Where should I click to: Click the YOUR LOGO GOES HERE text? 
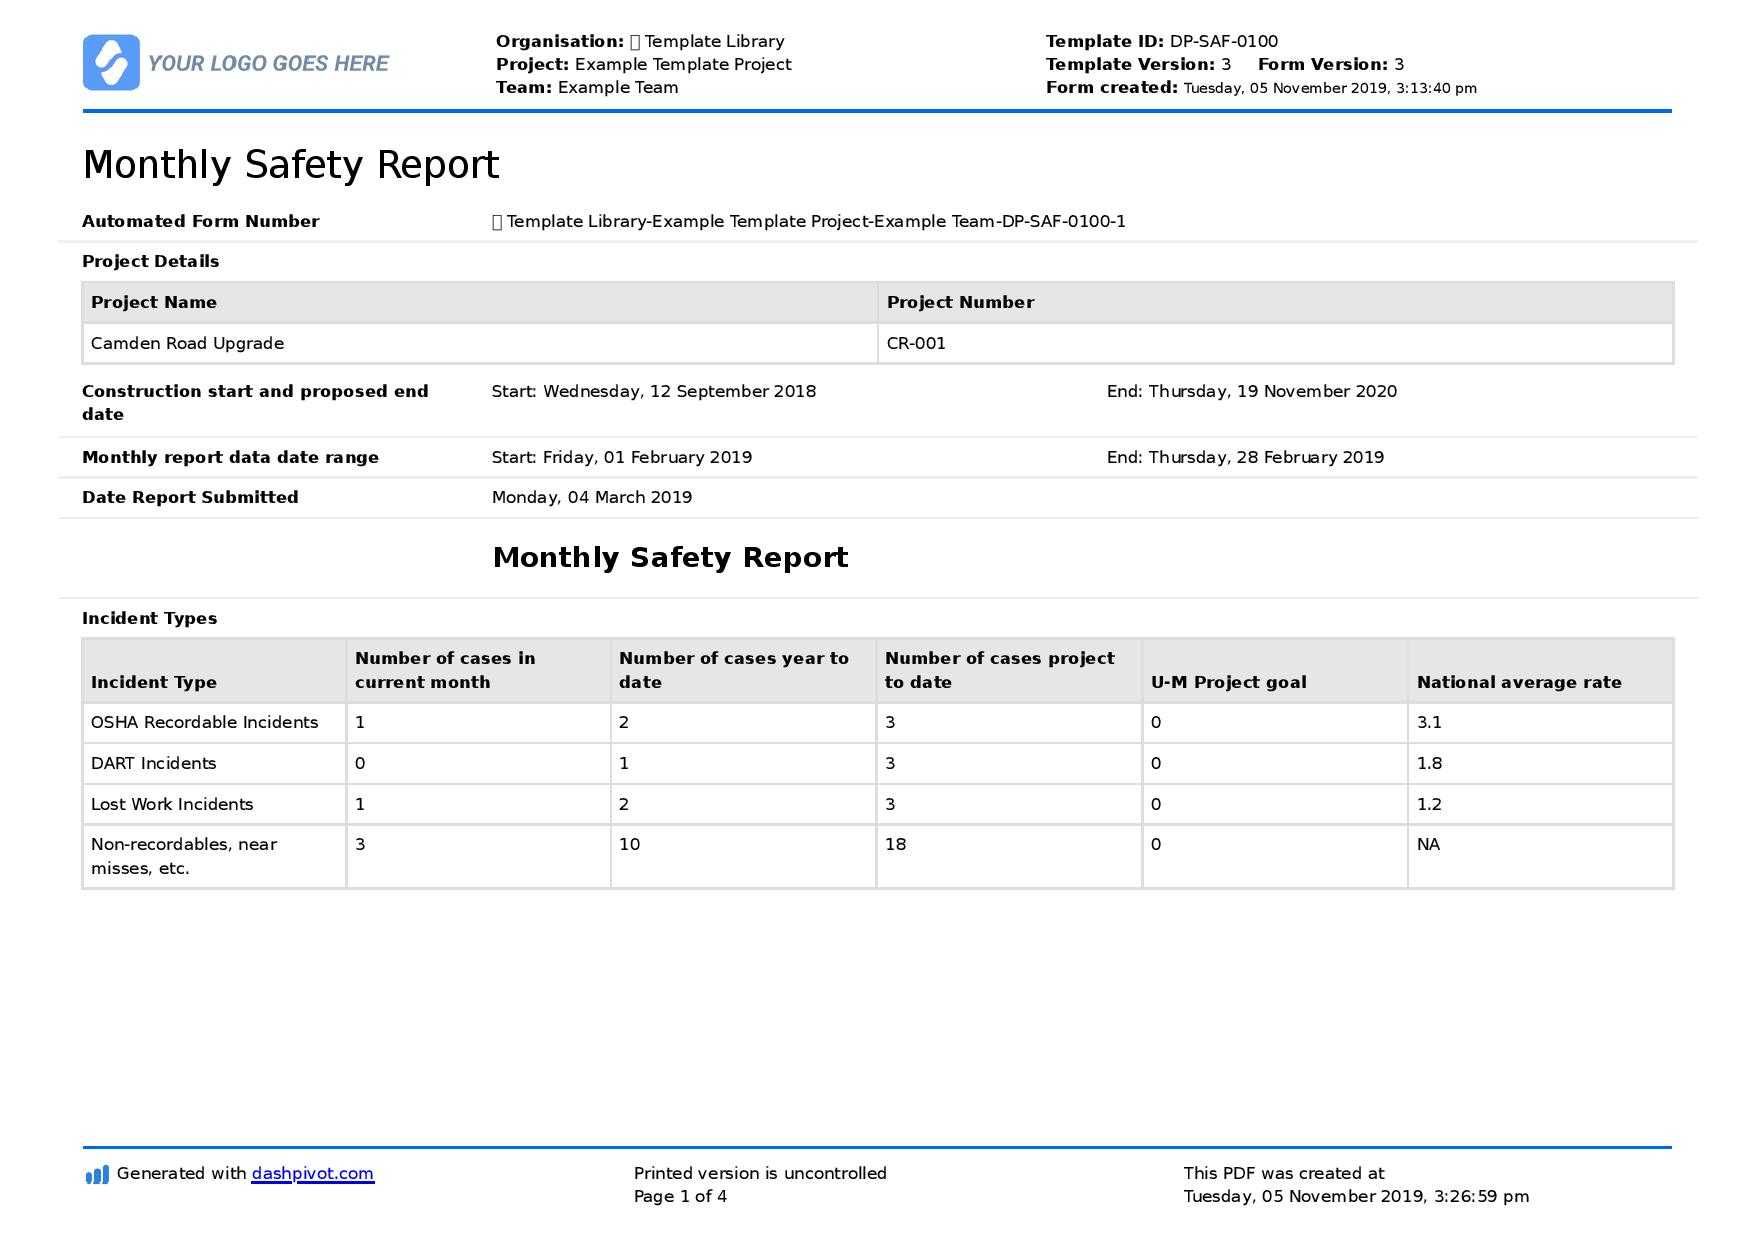(x=266, y=64)
